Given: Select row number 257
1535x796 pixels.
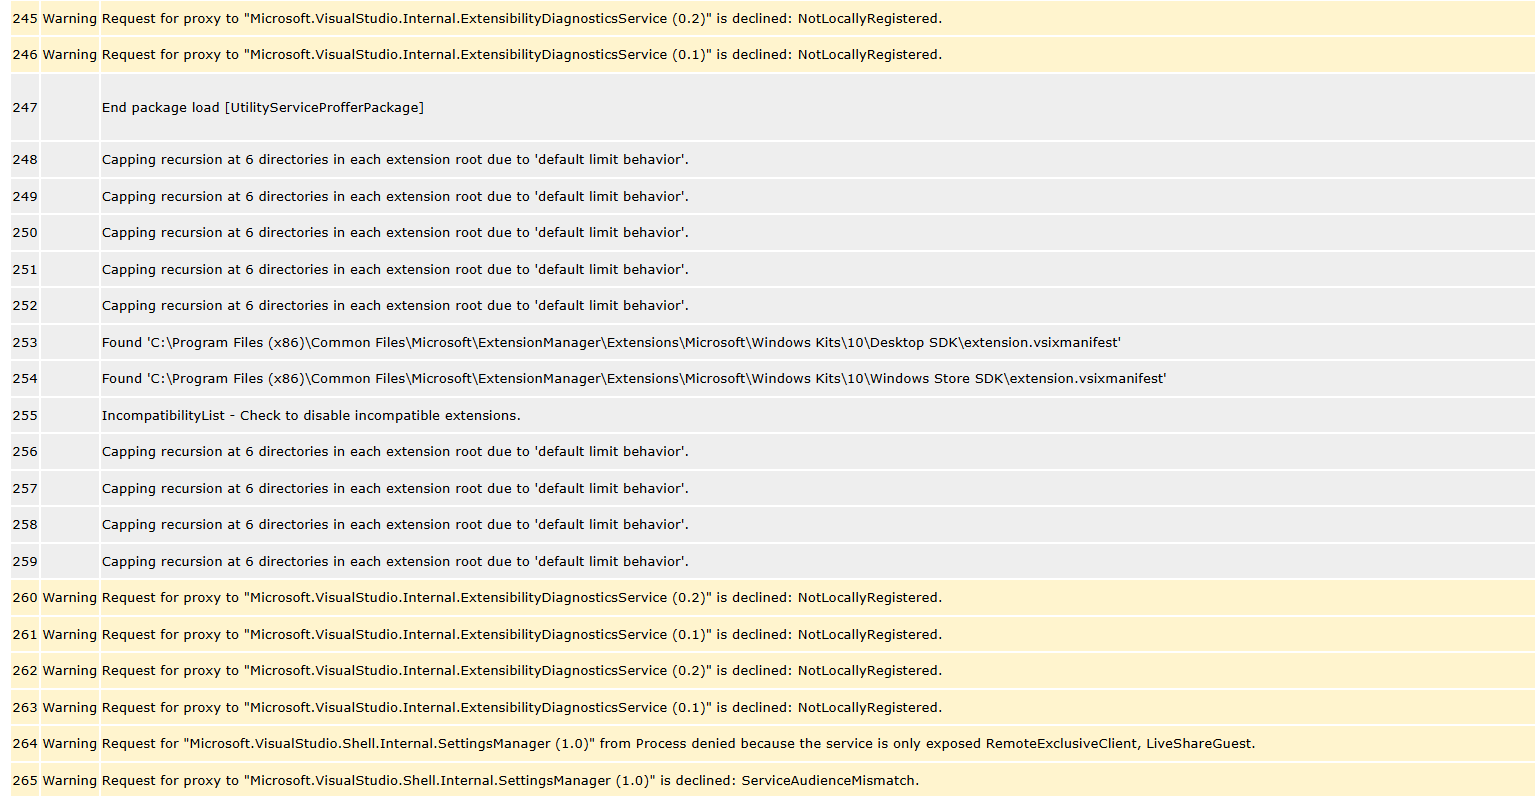Looking at the screenshot, I should pyautogui.click(x=25, y=489).
